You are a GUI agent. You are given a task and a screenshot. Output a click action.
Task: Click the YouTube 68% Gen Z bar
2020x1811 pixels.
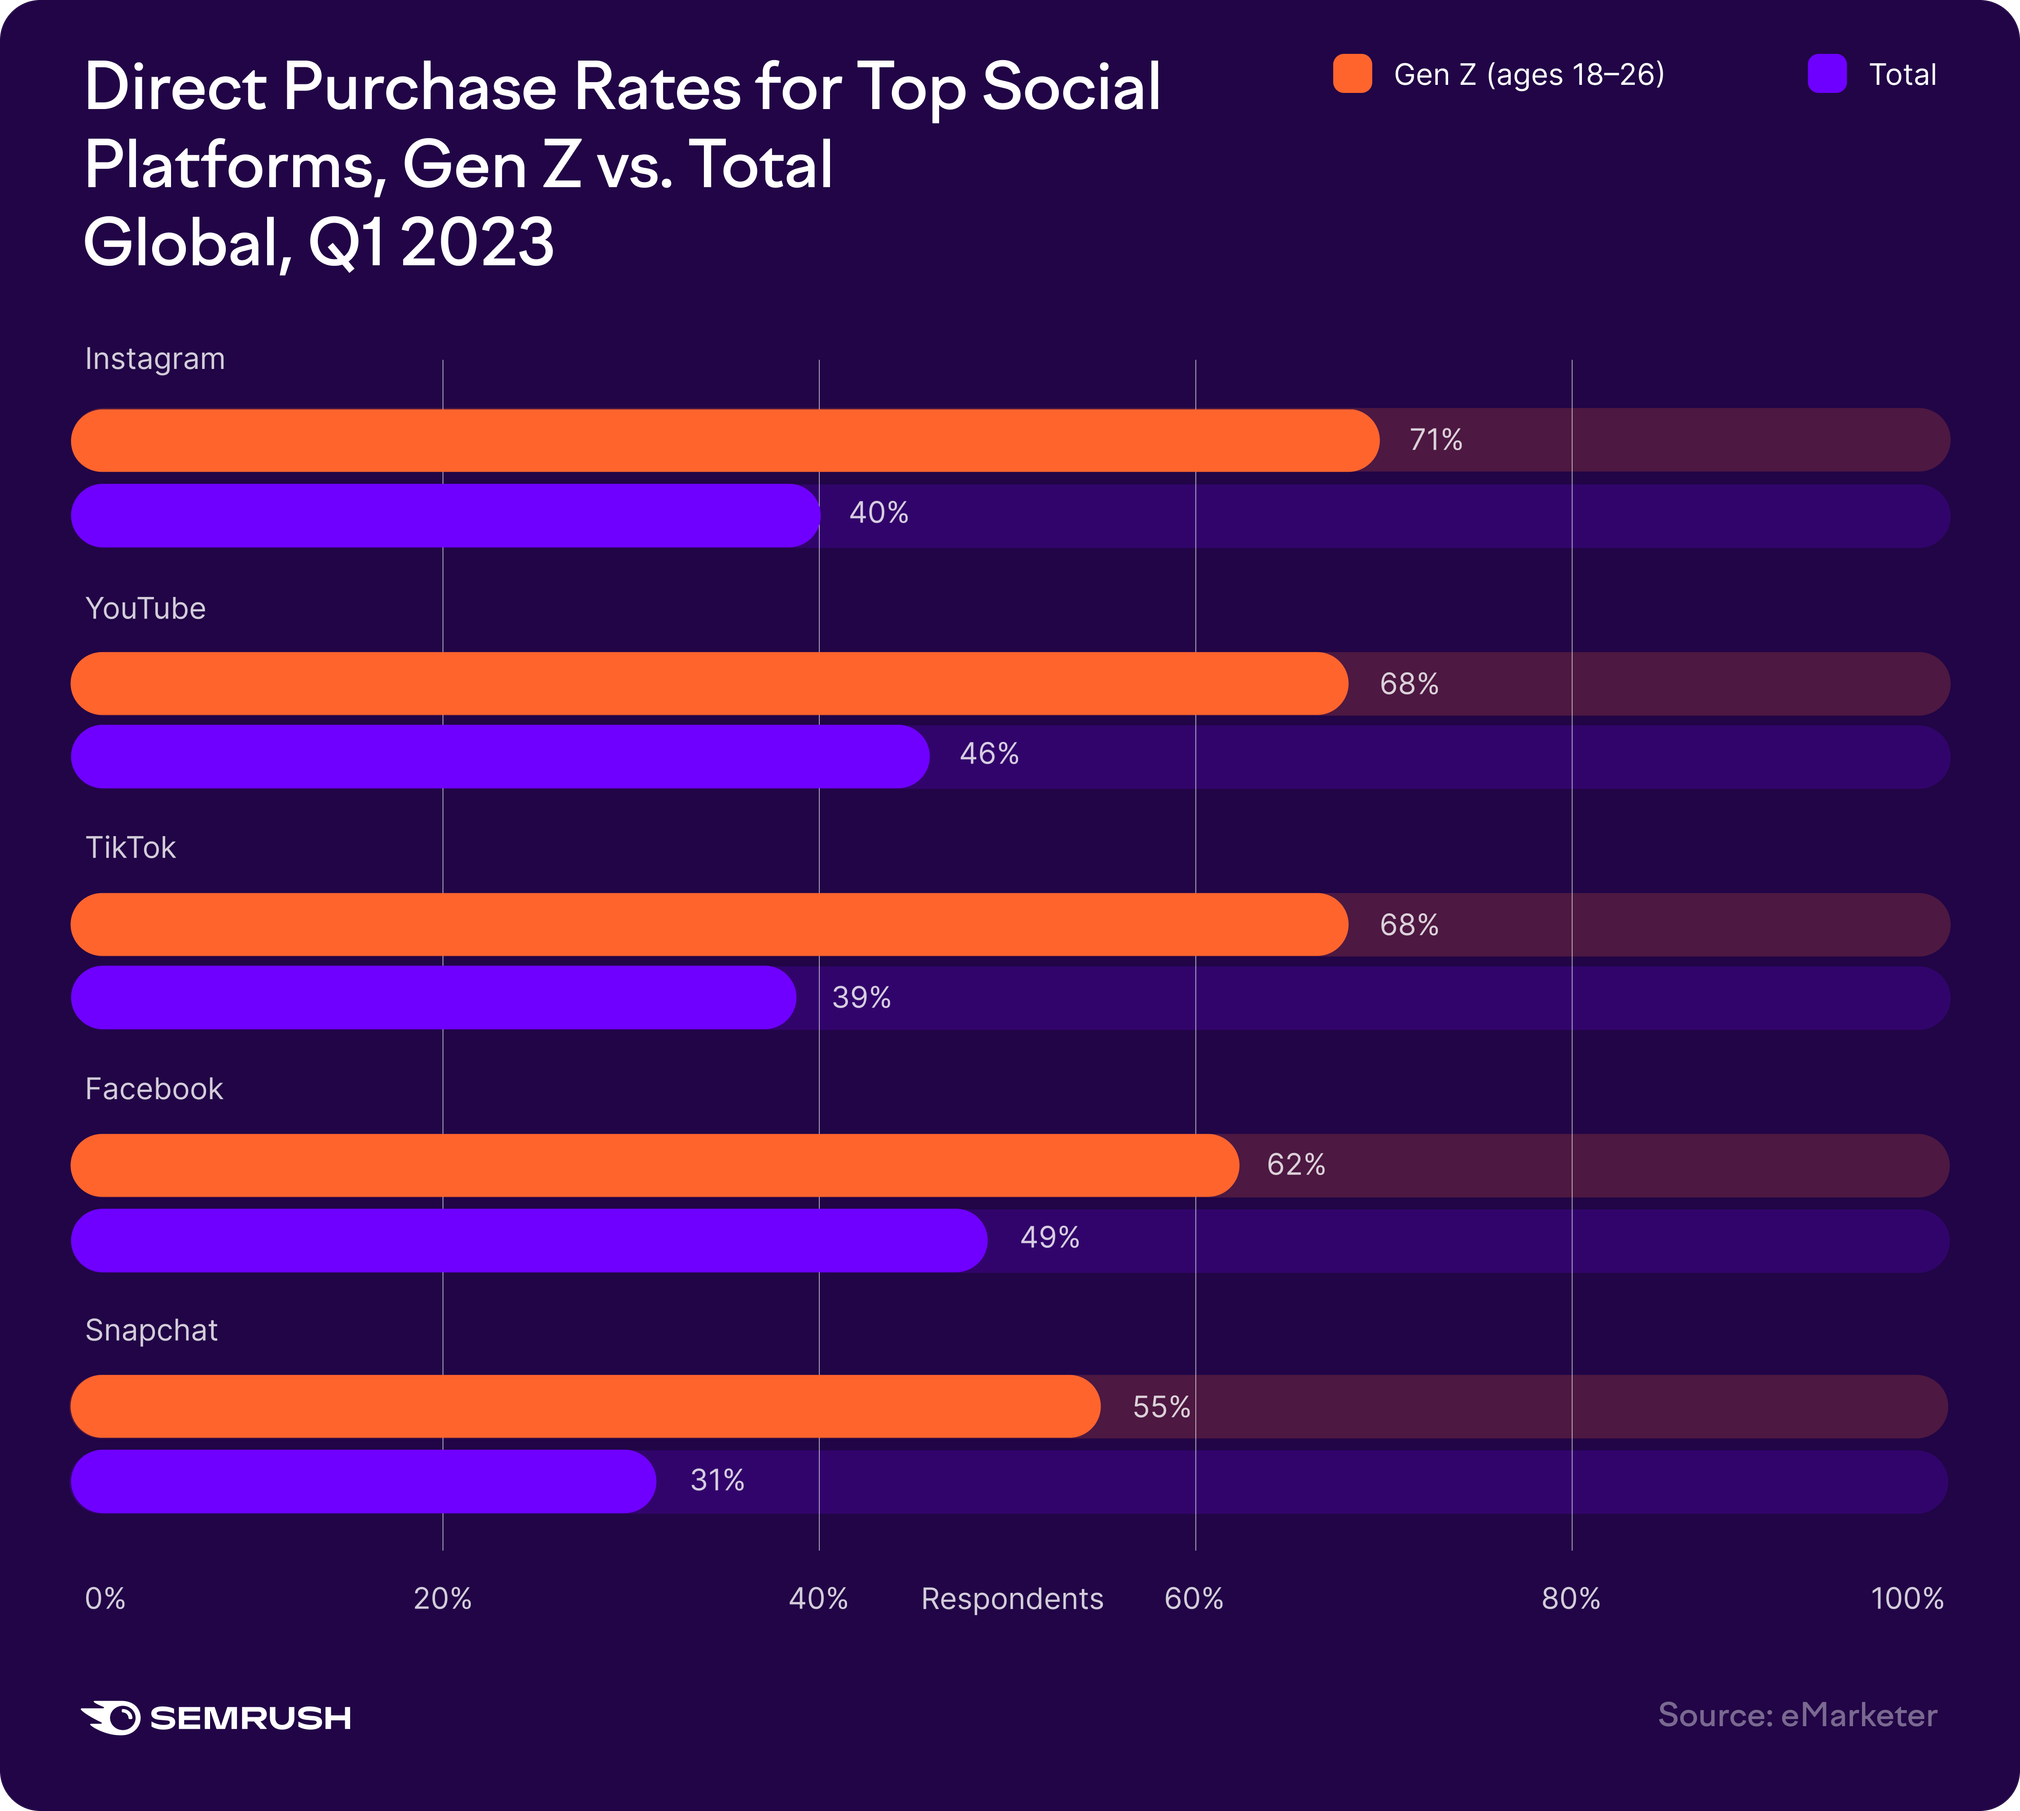708,684
